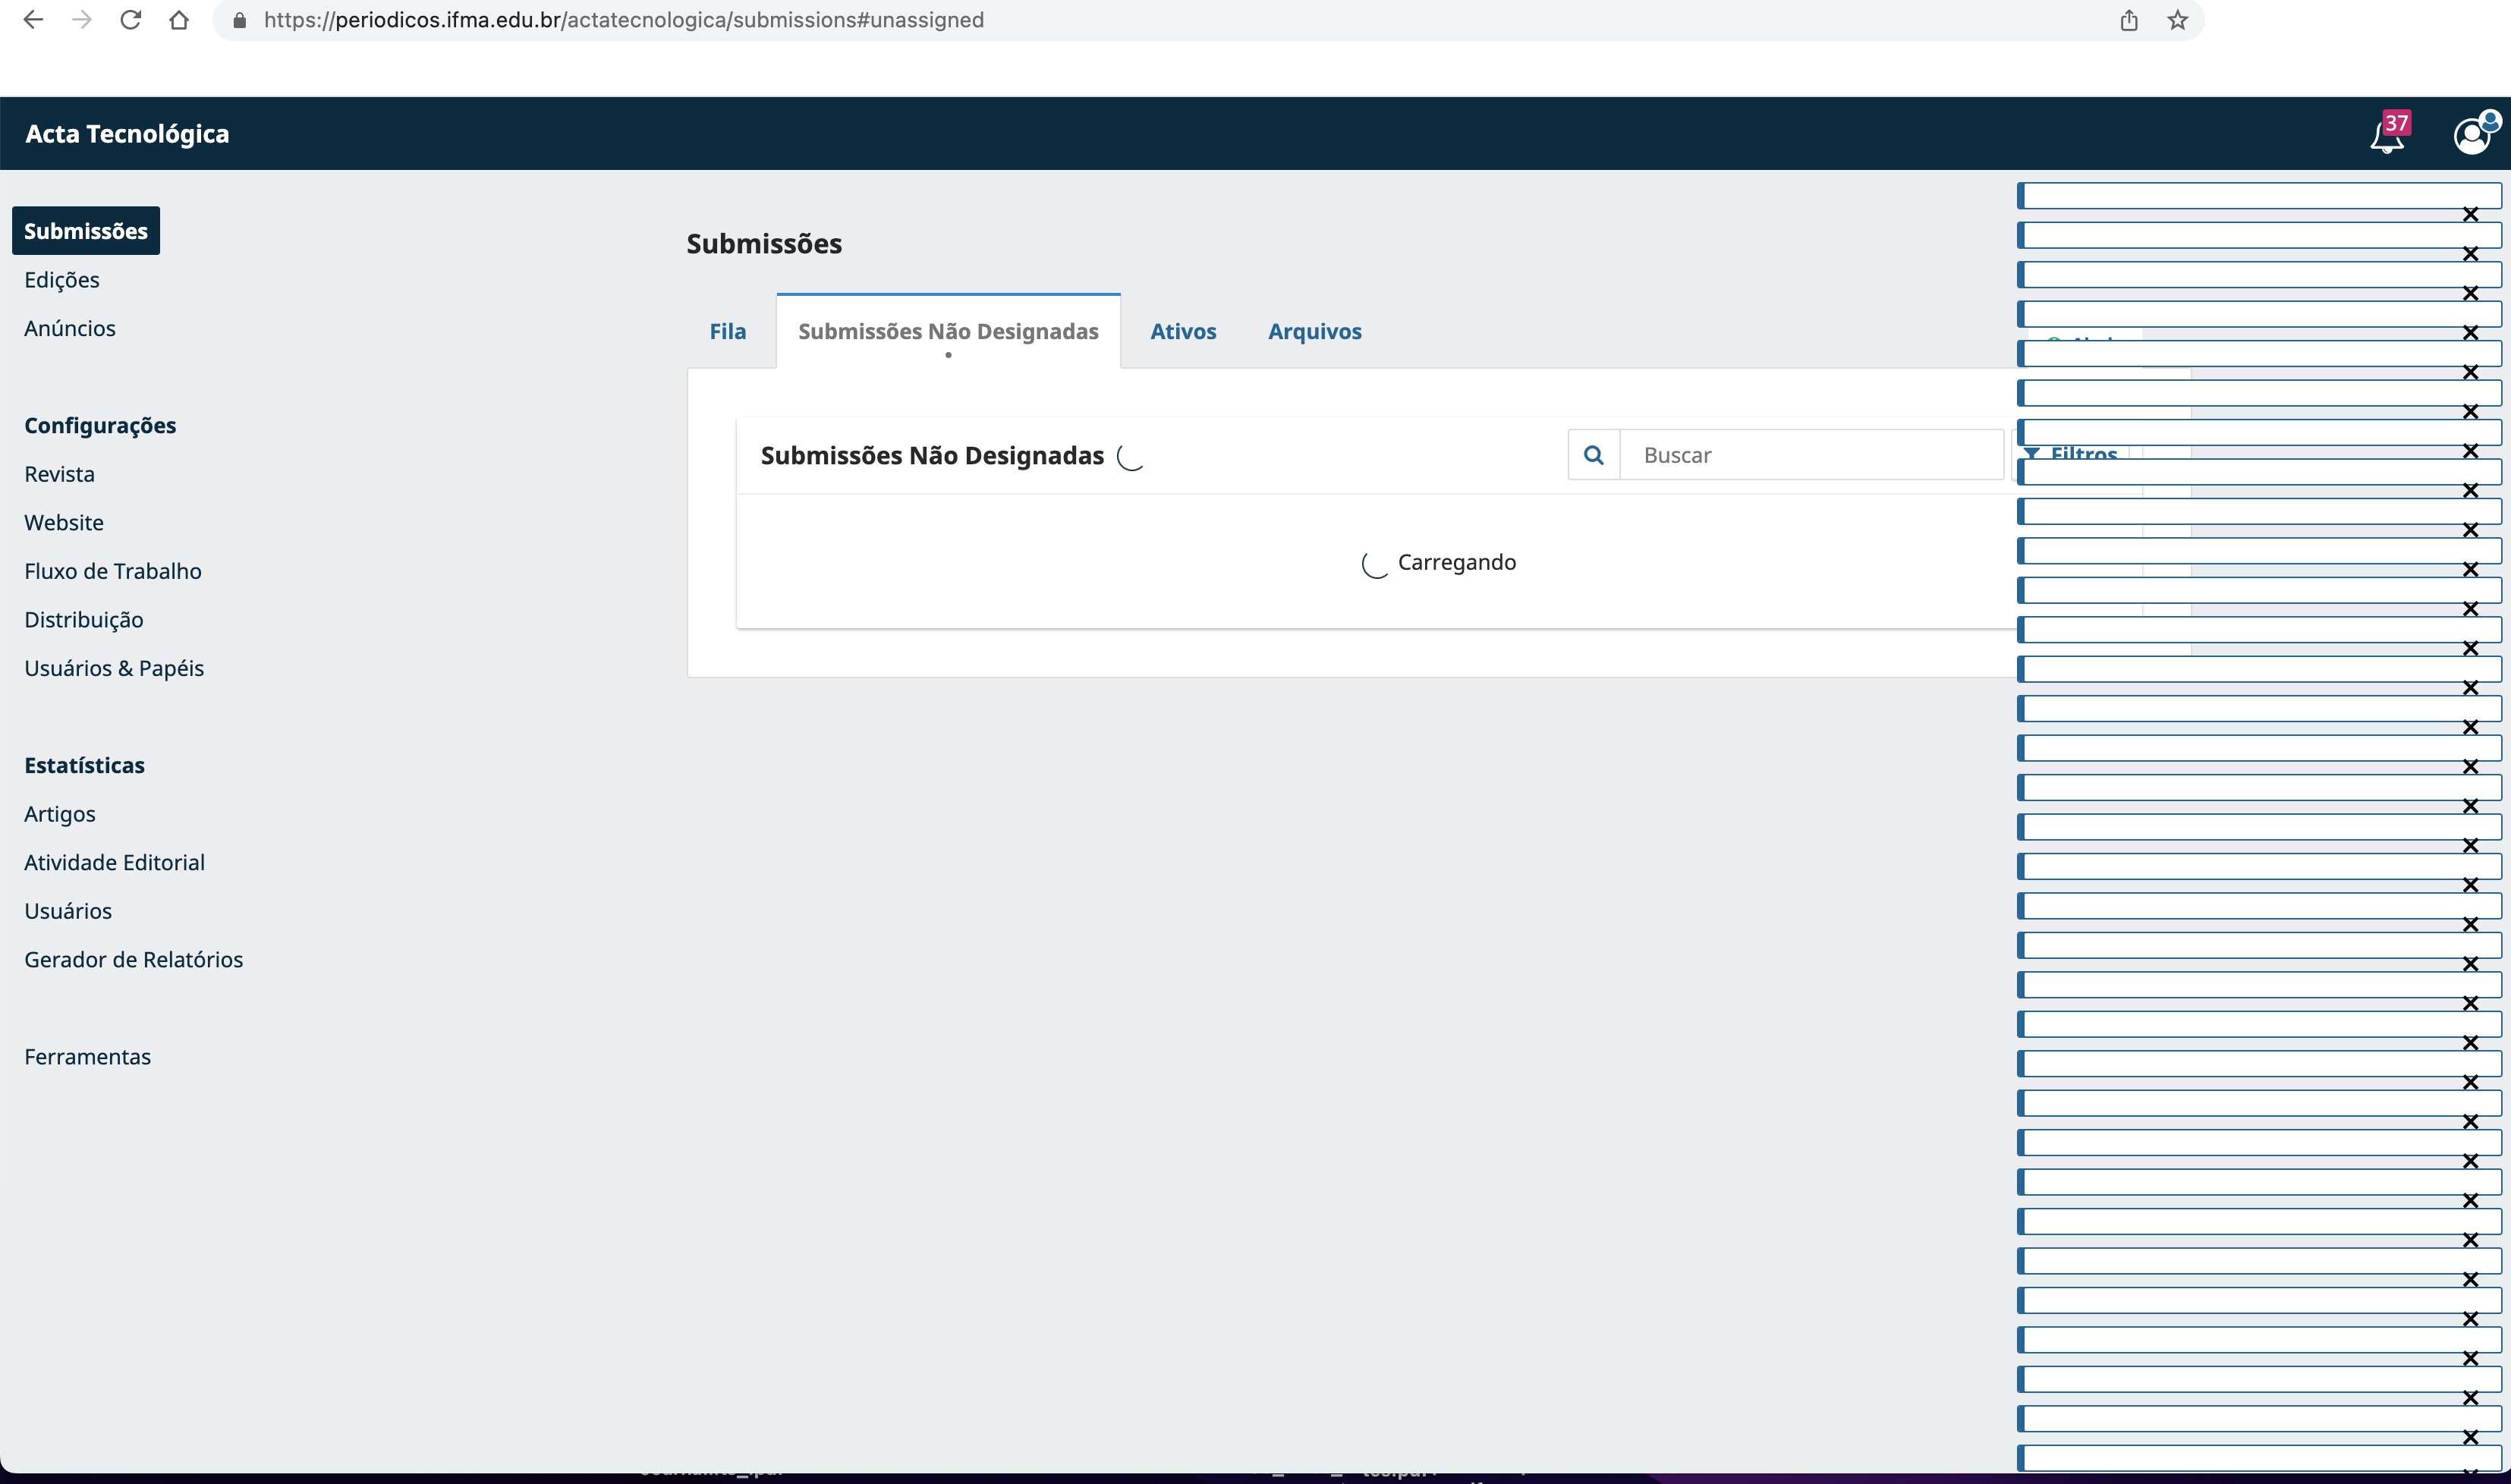Open Usuários & Papéis settings

(x=114, y=668)
